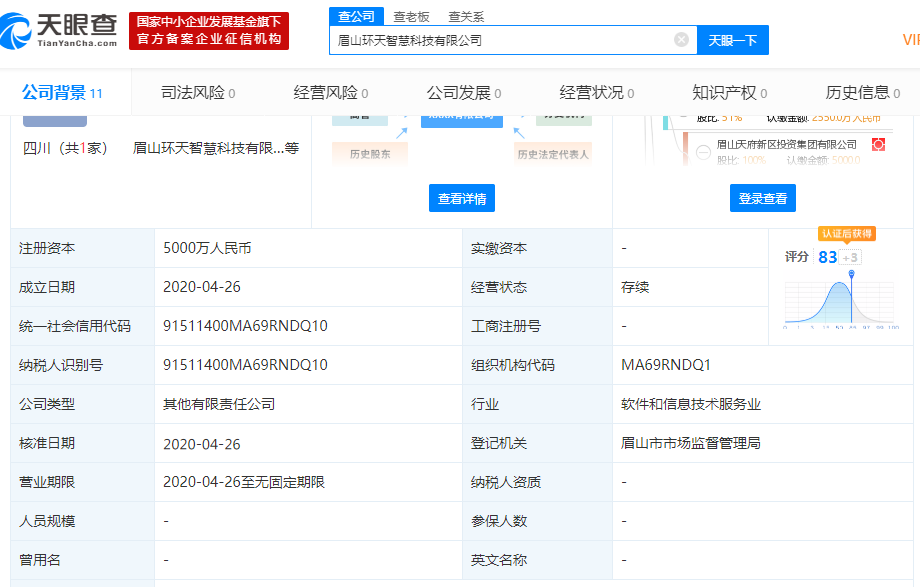Image resolution: width=920 pixels, height=587 pixels.
Task: Click the 统一社会信用代码 value 91511400MA69RNDQ10
Action: 245,326
